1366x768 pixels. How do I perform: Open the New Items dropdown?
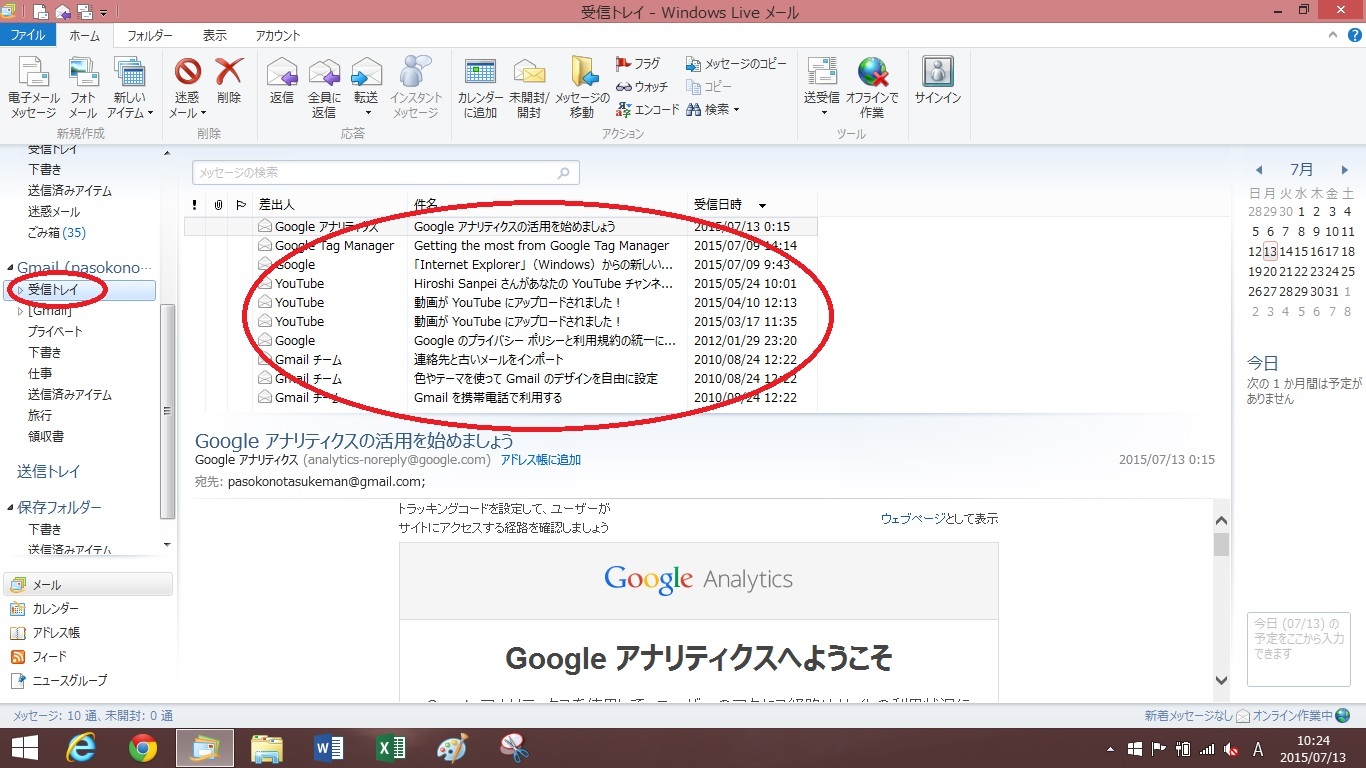click(x=130, y=88)
